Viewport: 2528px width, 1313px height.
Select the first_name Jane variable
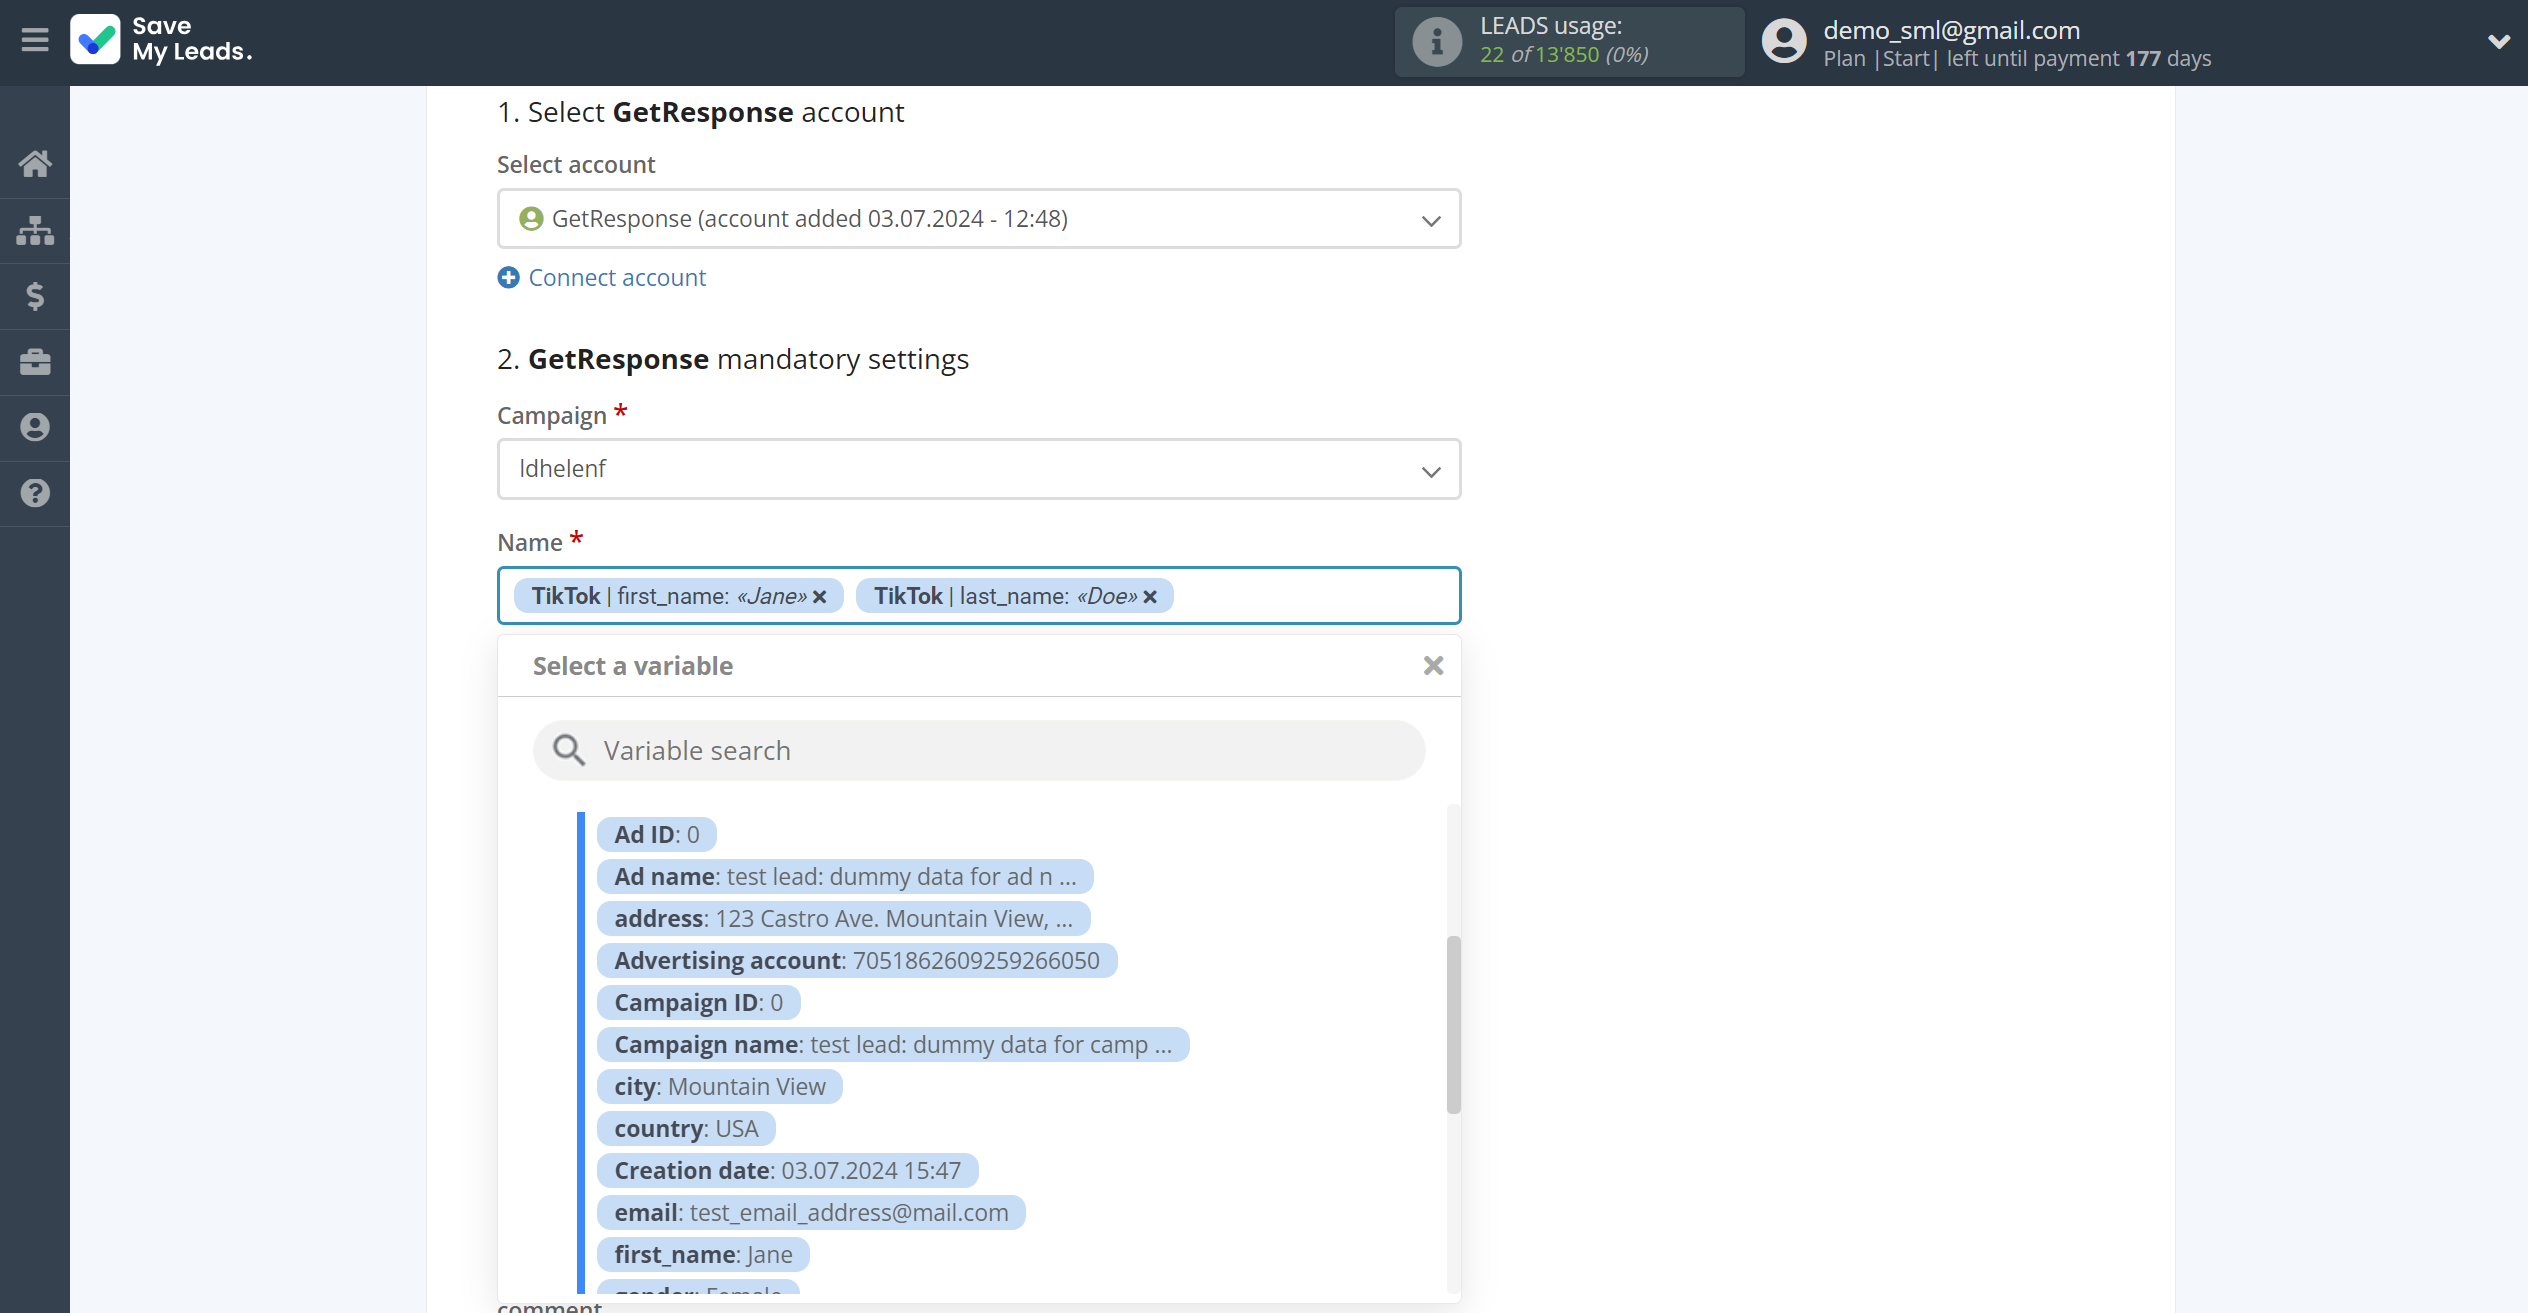coord(703,1255)
